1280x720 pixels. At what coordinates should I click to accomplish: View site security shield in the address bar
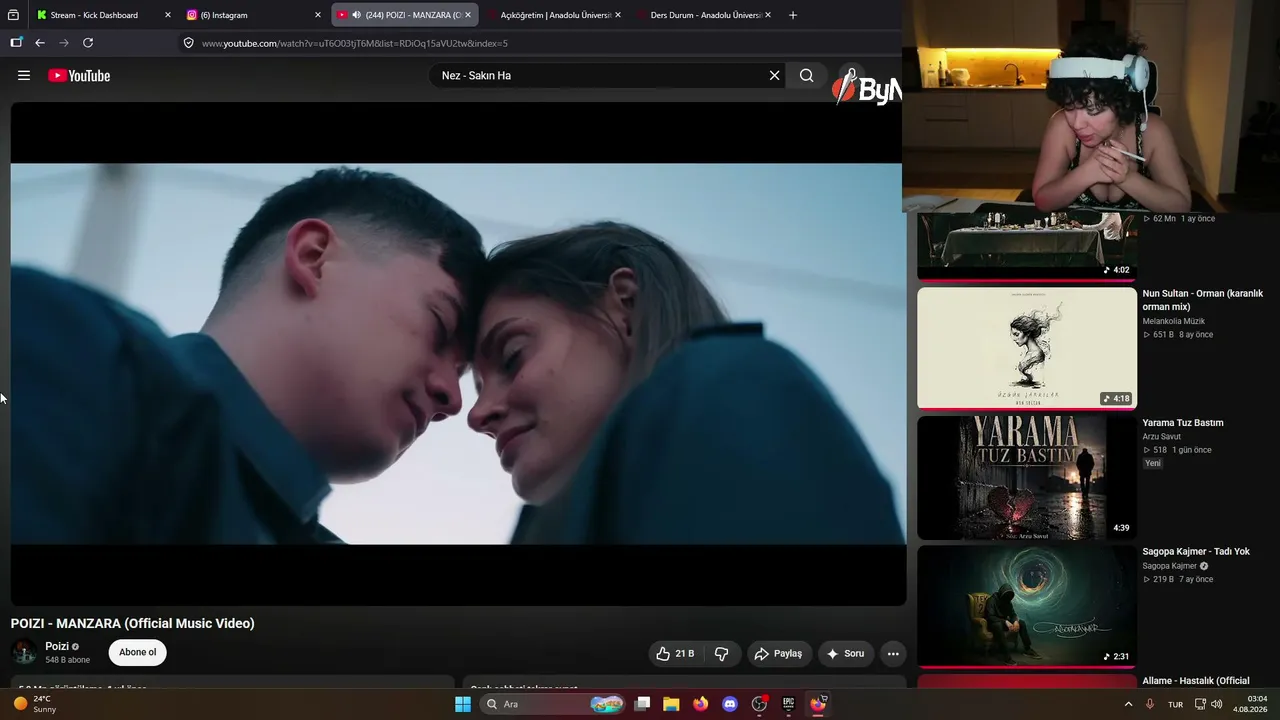pos(188,43)
